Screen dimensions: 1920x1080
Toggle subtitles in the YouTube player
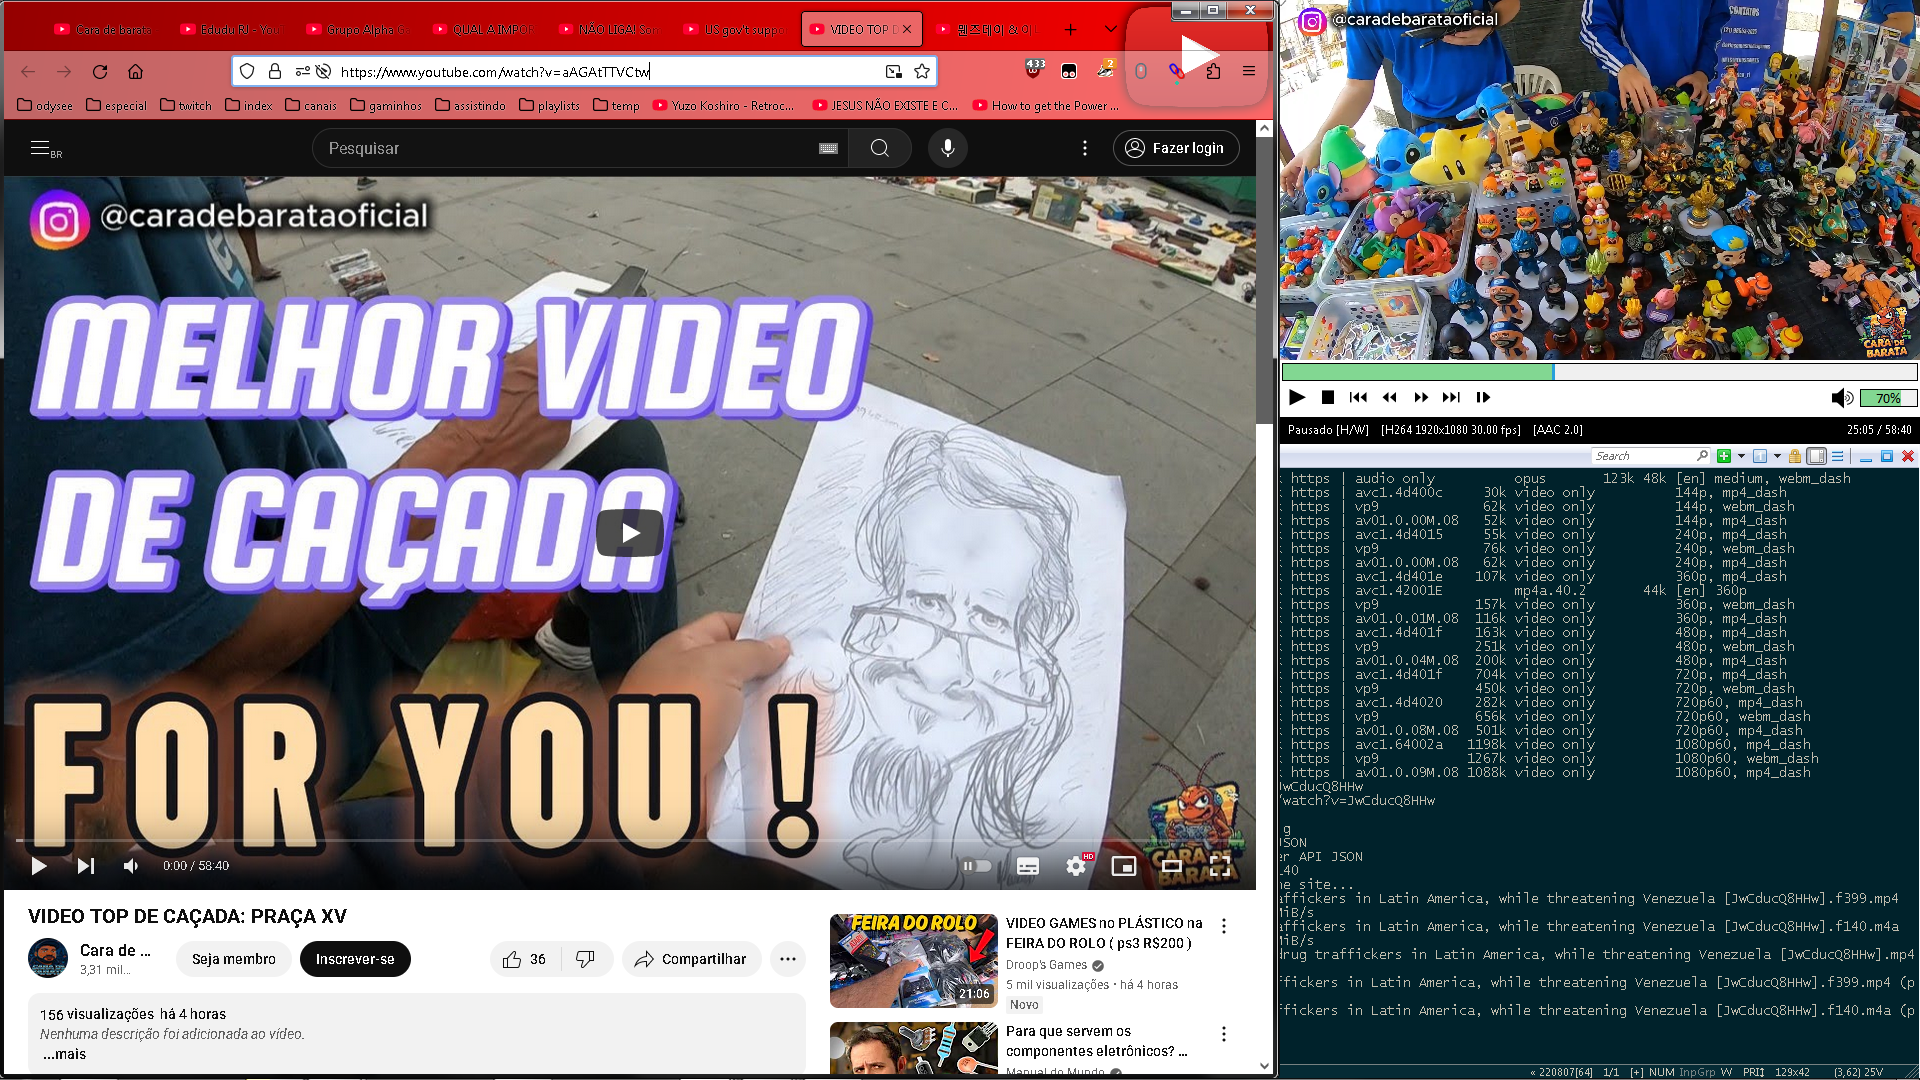click(1028, 866)
